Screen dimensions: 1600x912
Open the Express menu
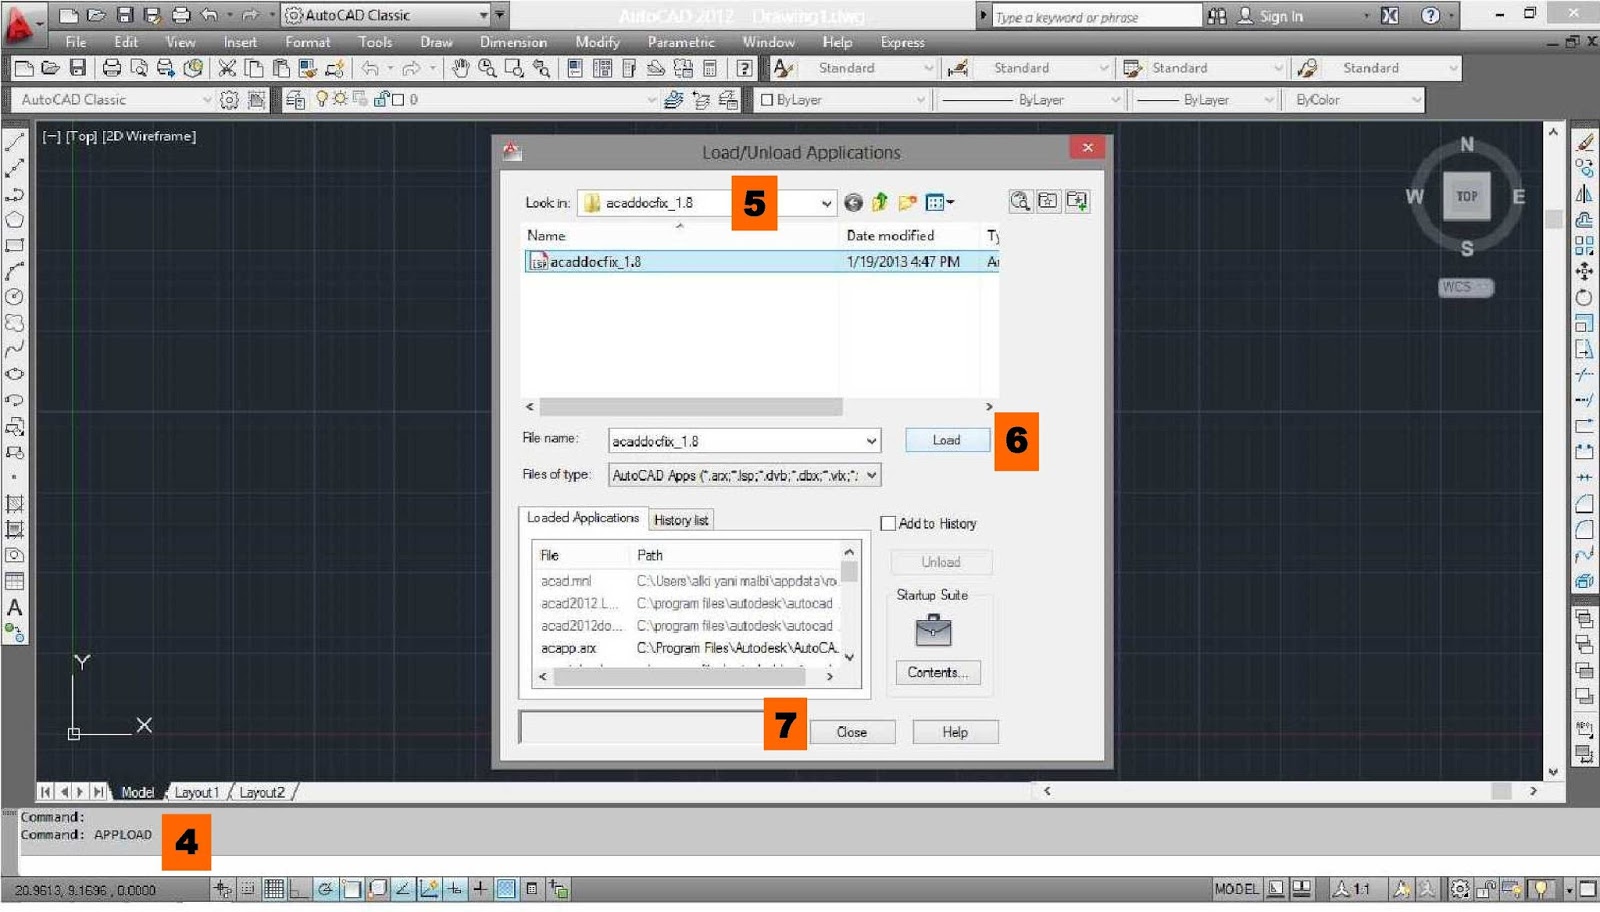(x=902, y=42)
